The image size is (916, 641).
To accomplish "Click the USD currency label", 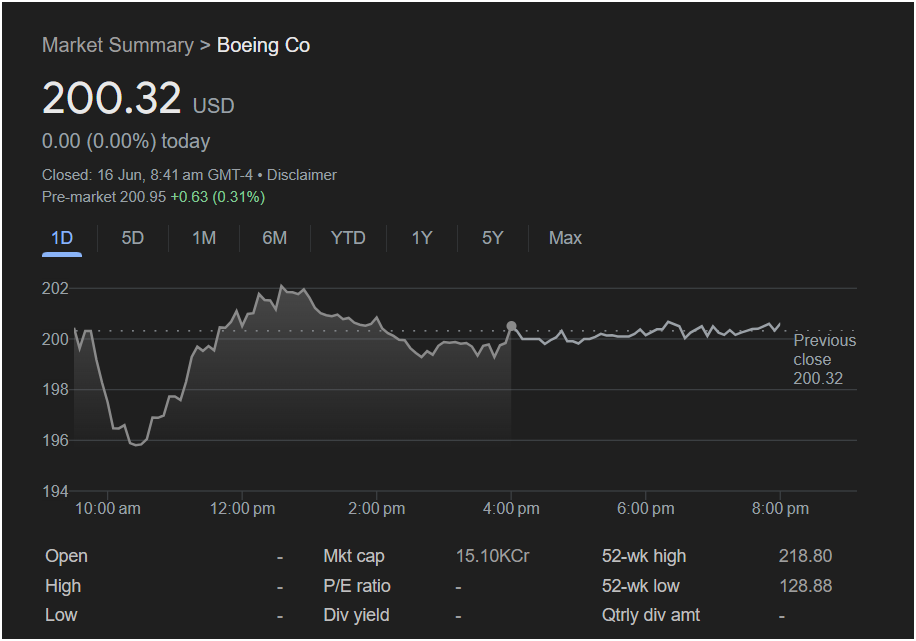I will pyautogui.click(x=214, y=106).
